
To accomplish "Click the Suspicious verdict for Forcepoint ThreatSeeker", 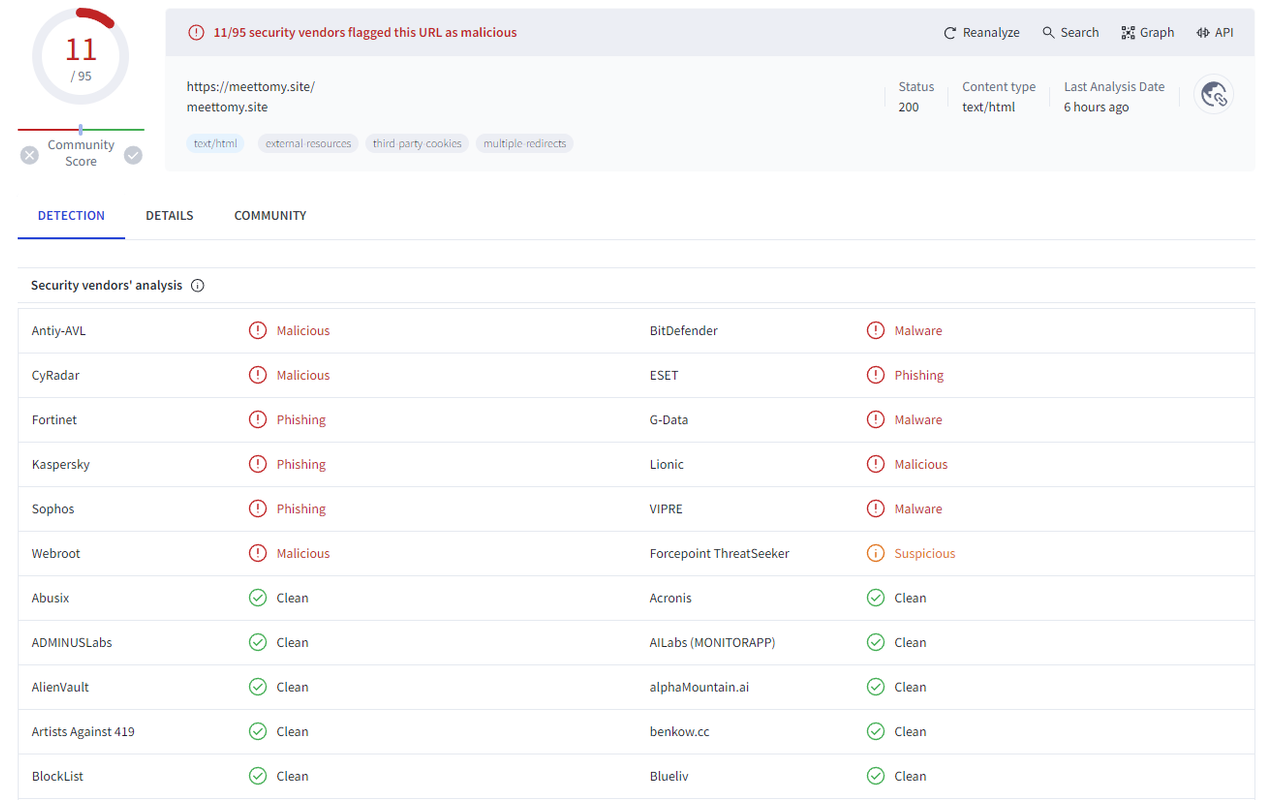I will (925, 553).
